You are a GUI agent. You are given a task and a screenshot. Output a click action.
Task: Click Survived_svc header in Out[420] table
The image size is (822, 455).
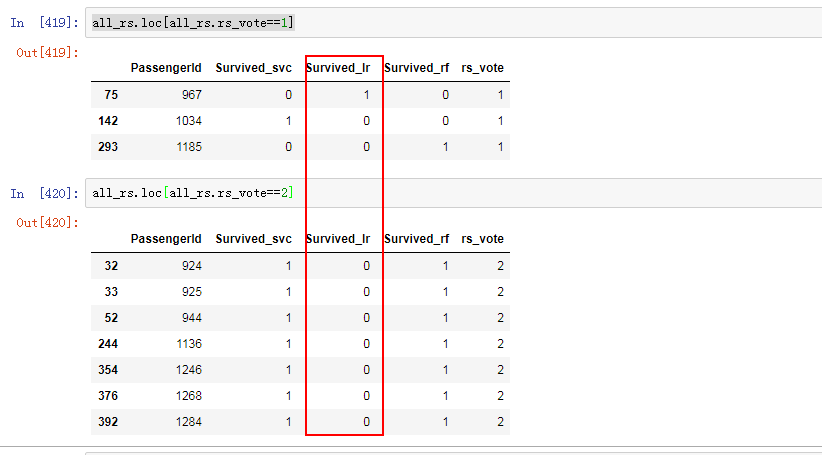pos(254,239)
